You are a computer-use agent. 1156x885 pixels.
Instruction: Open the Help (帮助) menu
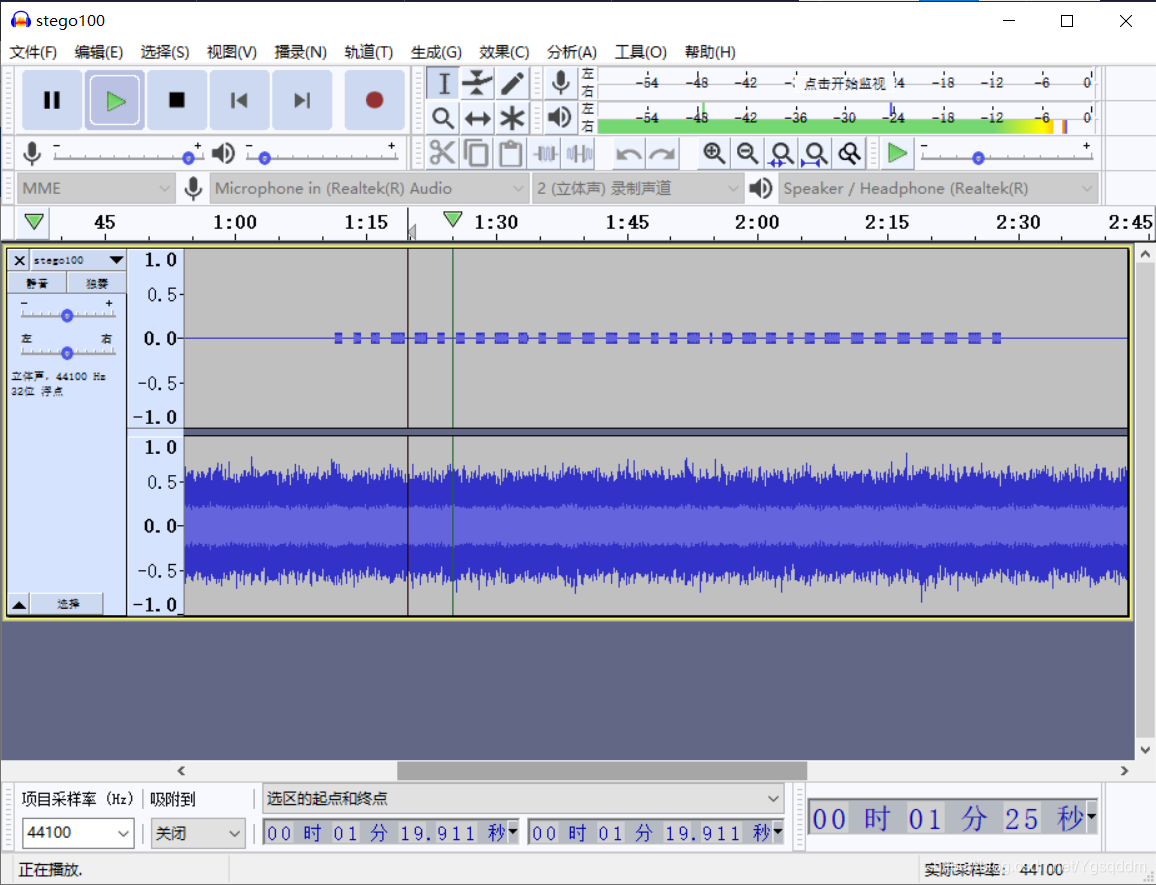point(710,52)
